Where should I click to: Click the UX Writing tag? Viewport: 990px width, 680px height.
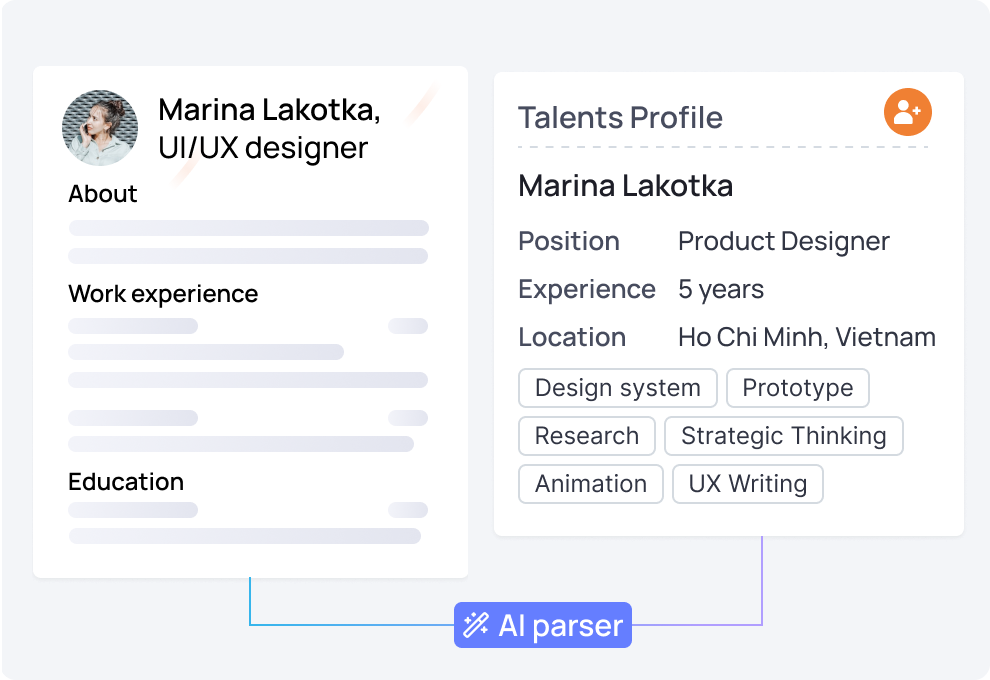748,484
